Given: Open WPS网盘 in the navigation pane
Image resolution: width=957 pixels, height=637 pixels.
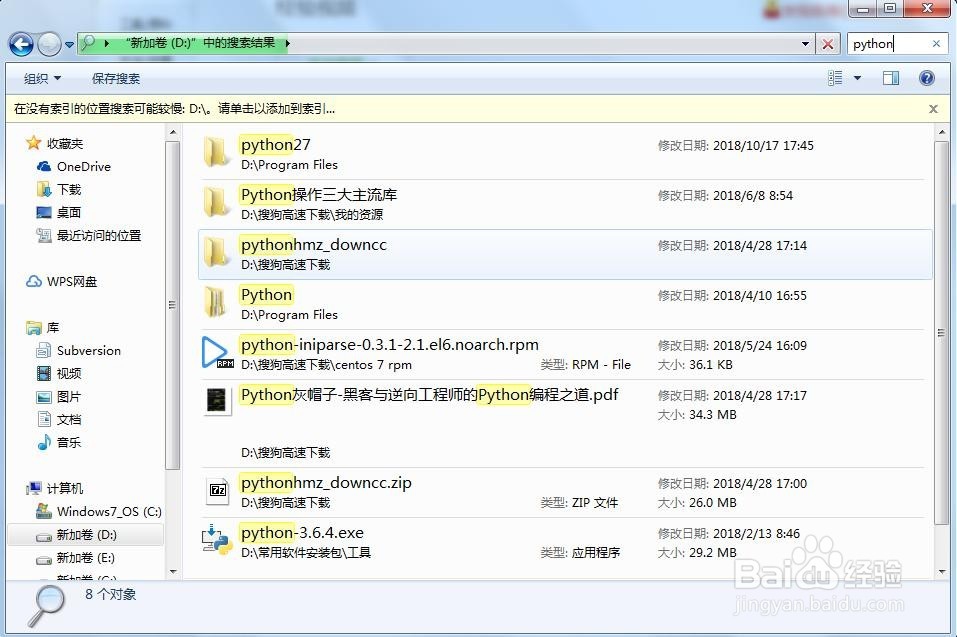Looking at the screenshot, I should (x=61, y=281).
